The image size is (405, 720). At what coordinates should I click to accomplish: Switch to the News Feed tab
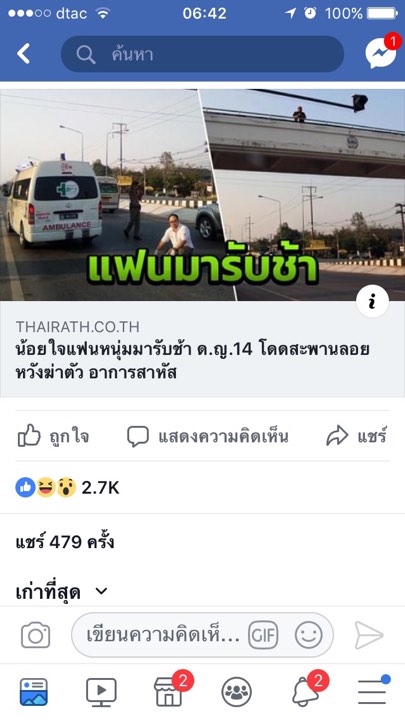(x=34, y=692)
